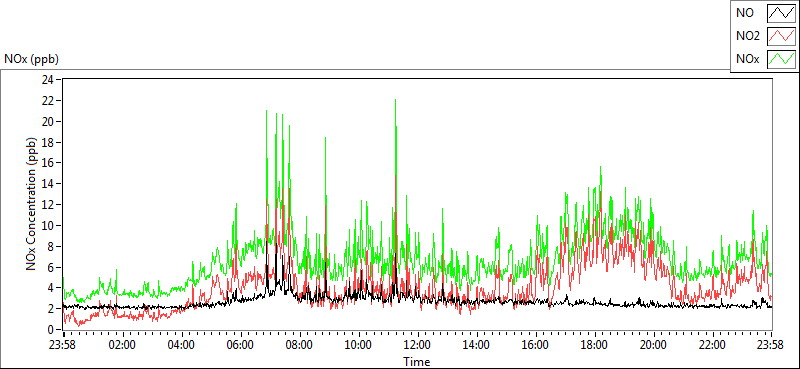
Task: Select the NOx legend label
Action: pos(747,59)
